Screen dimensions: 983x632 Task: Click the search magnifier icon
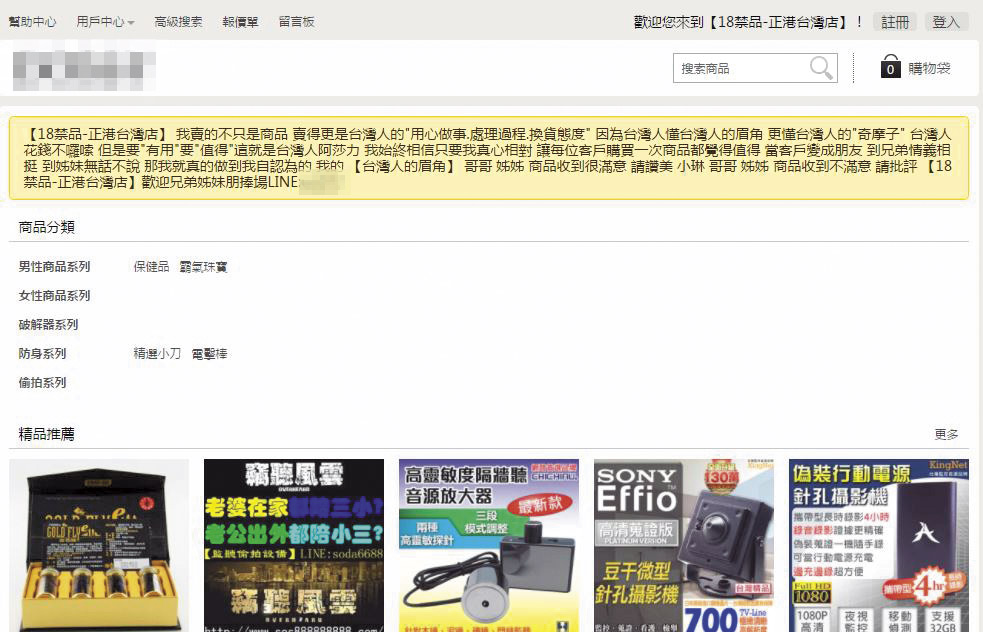(x=821, y=68)
